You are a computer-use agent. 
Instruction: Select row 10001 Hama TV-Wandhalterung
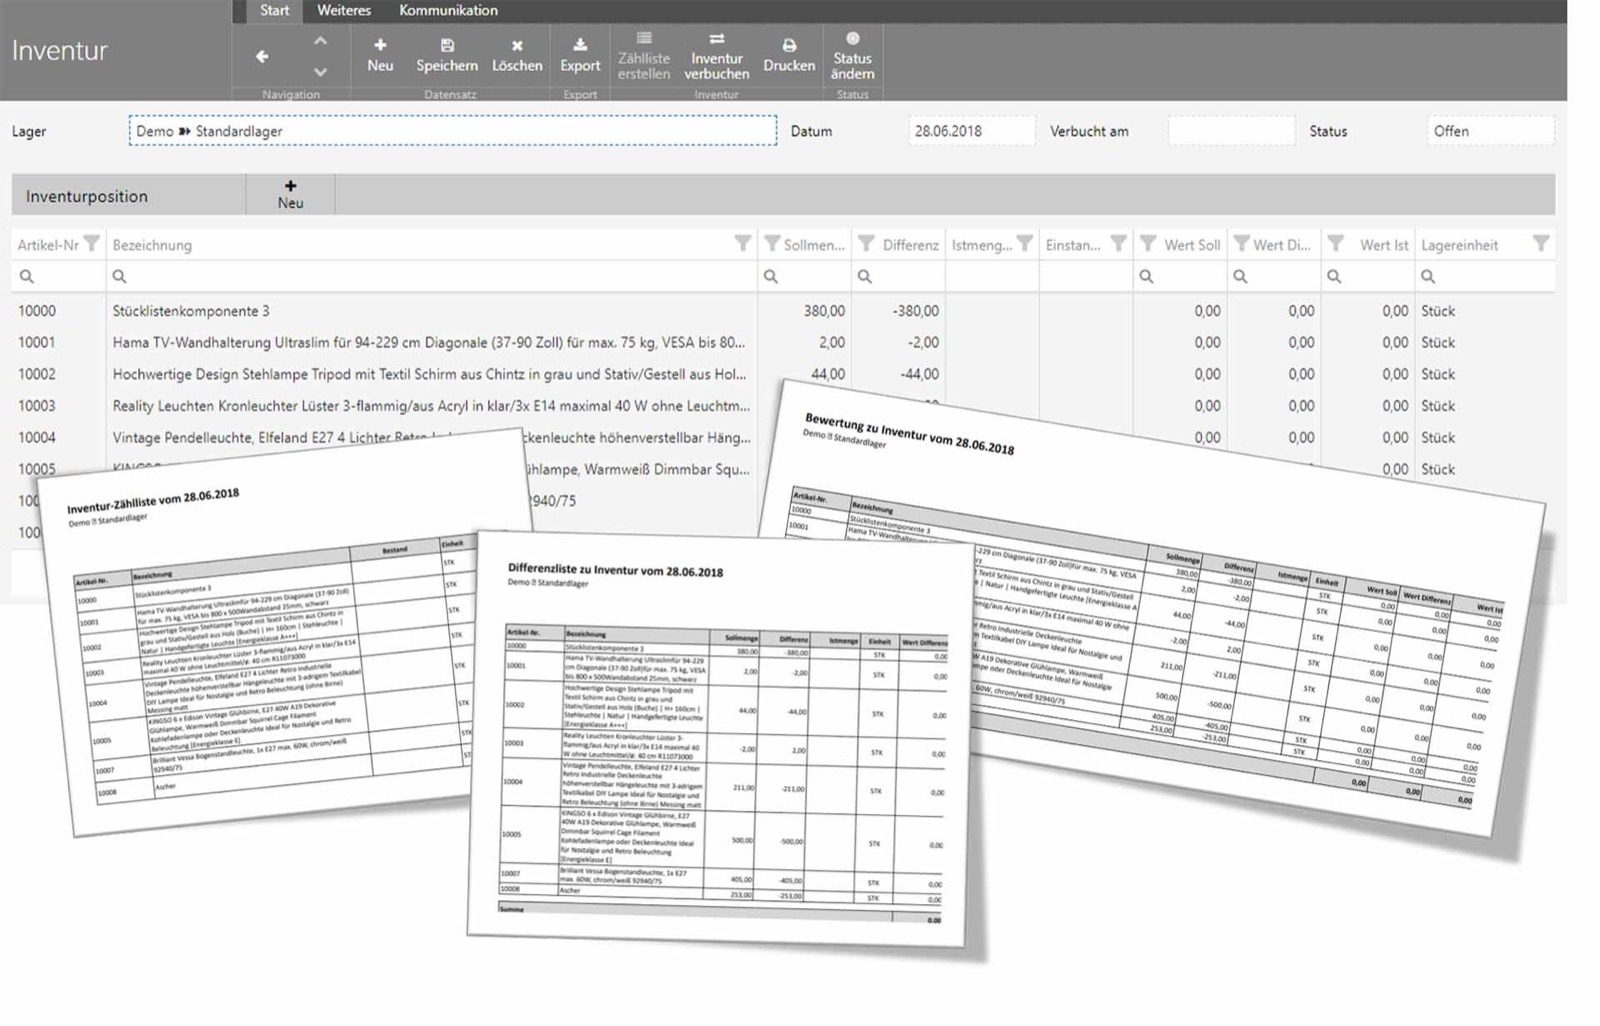tap(783, 342)
